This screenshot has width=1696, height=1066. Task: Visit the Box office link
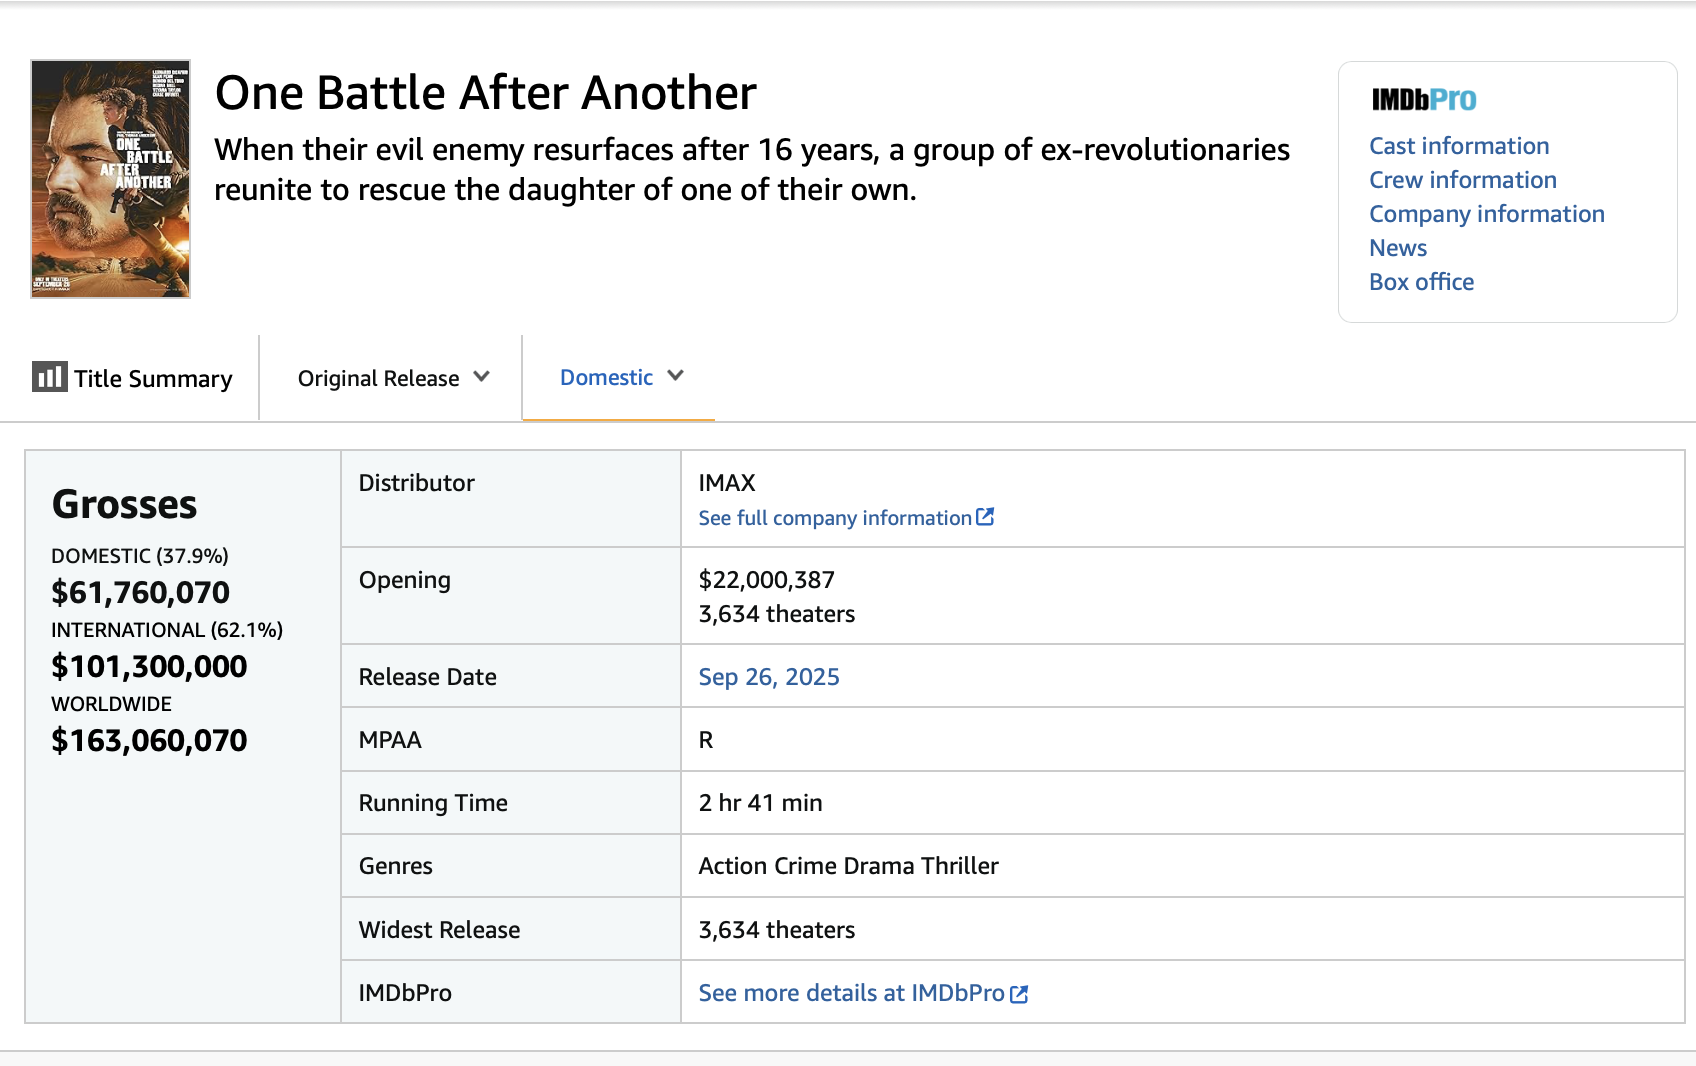point(1421,282)
